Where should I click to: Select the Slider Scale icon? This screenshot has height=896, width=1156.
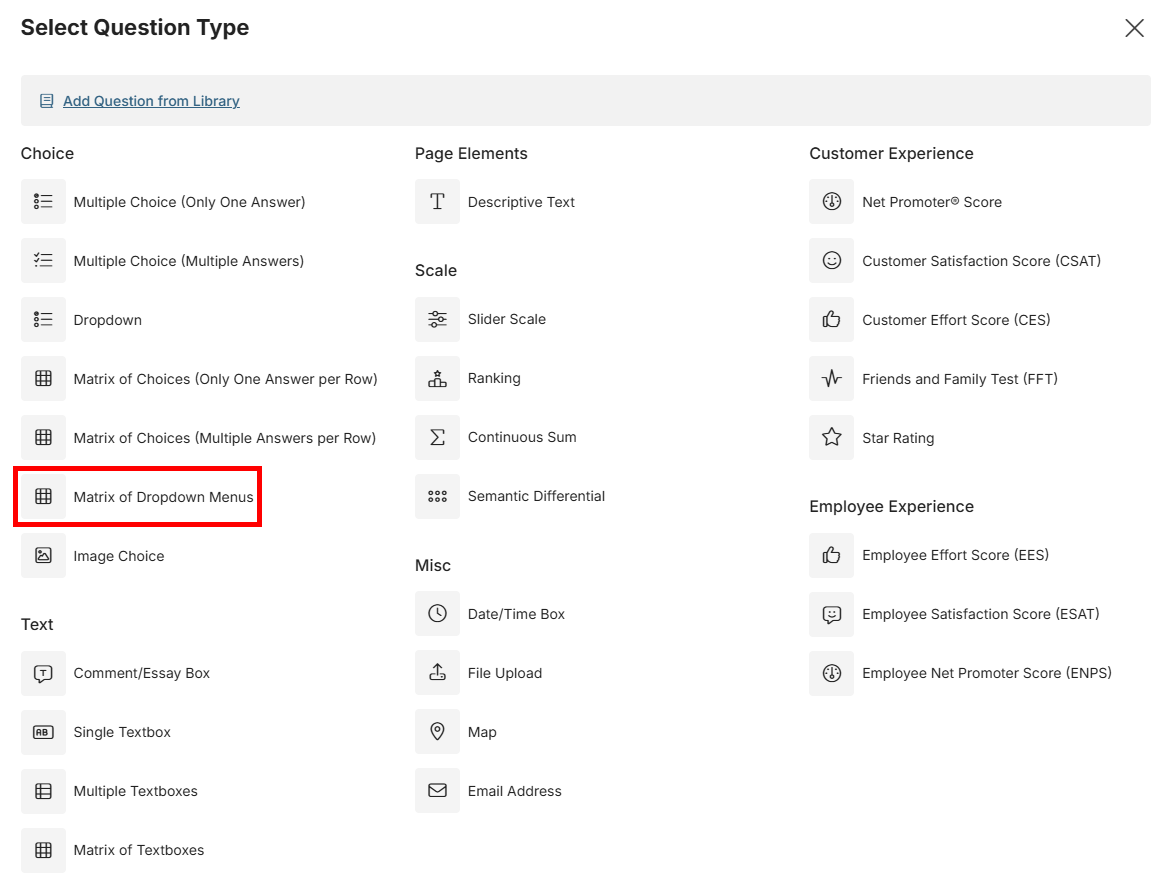[437, 319]
